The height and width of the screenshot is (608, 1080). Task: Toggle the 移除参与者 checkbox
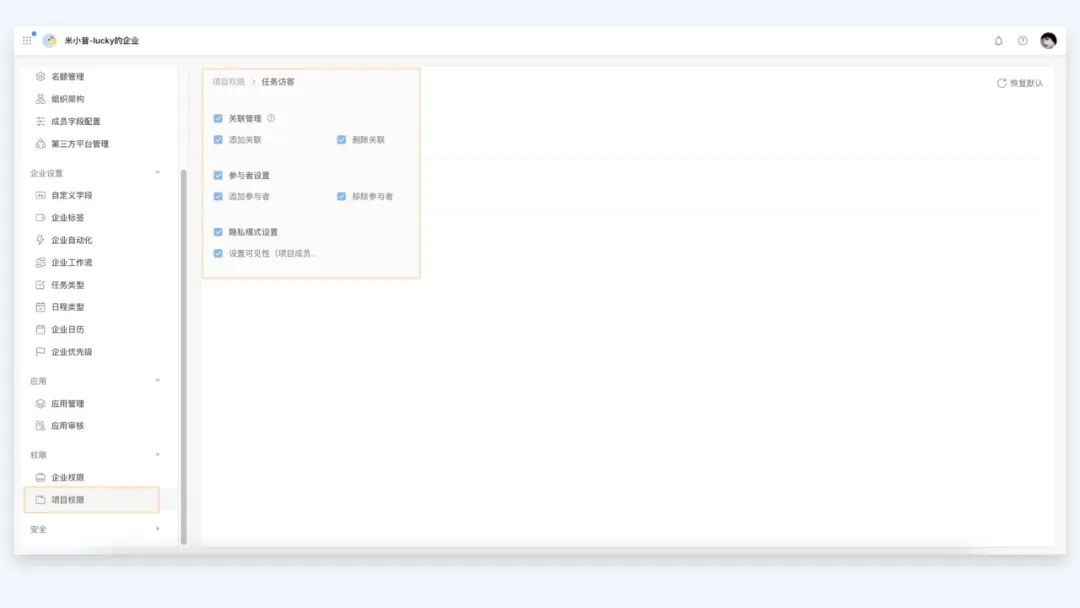point(342,196)
